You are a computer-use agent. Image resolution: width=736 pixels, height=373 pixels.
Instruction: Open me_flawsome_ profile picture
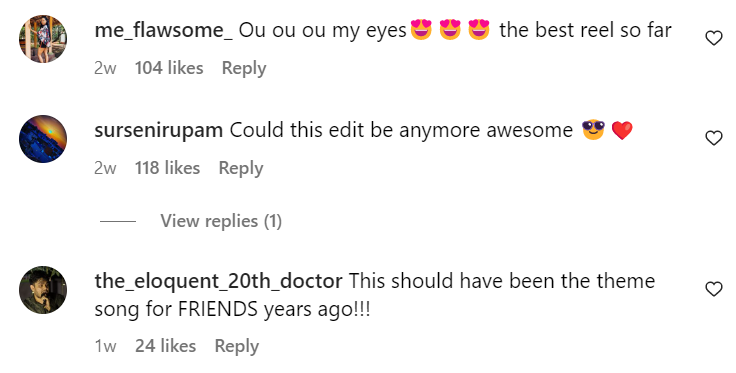coord(43,39)
